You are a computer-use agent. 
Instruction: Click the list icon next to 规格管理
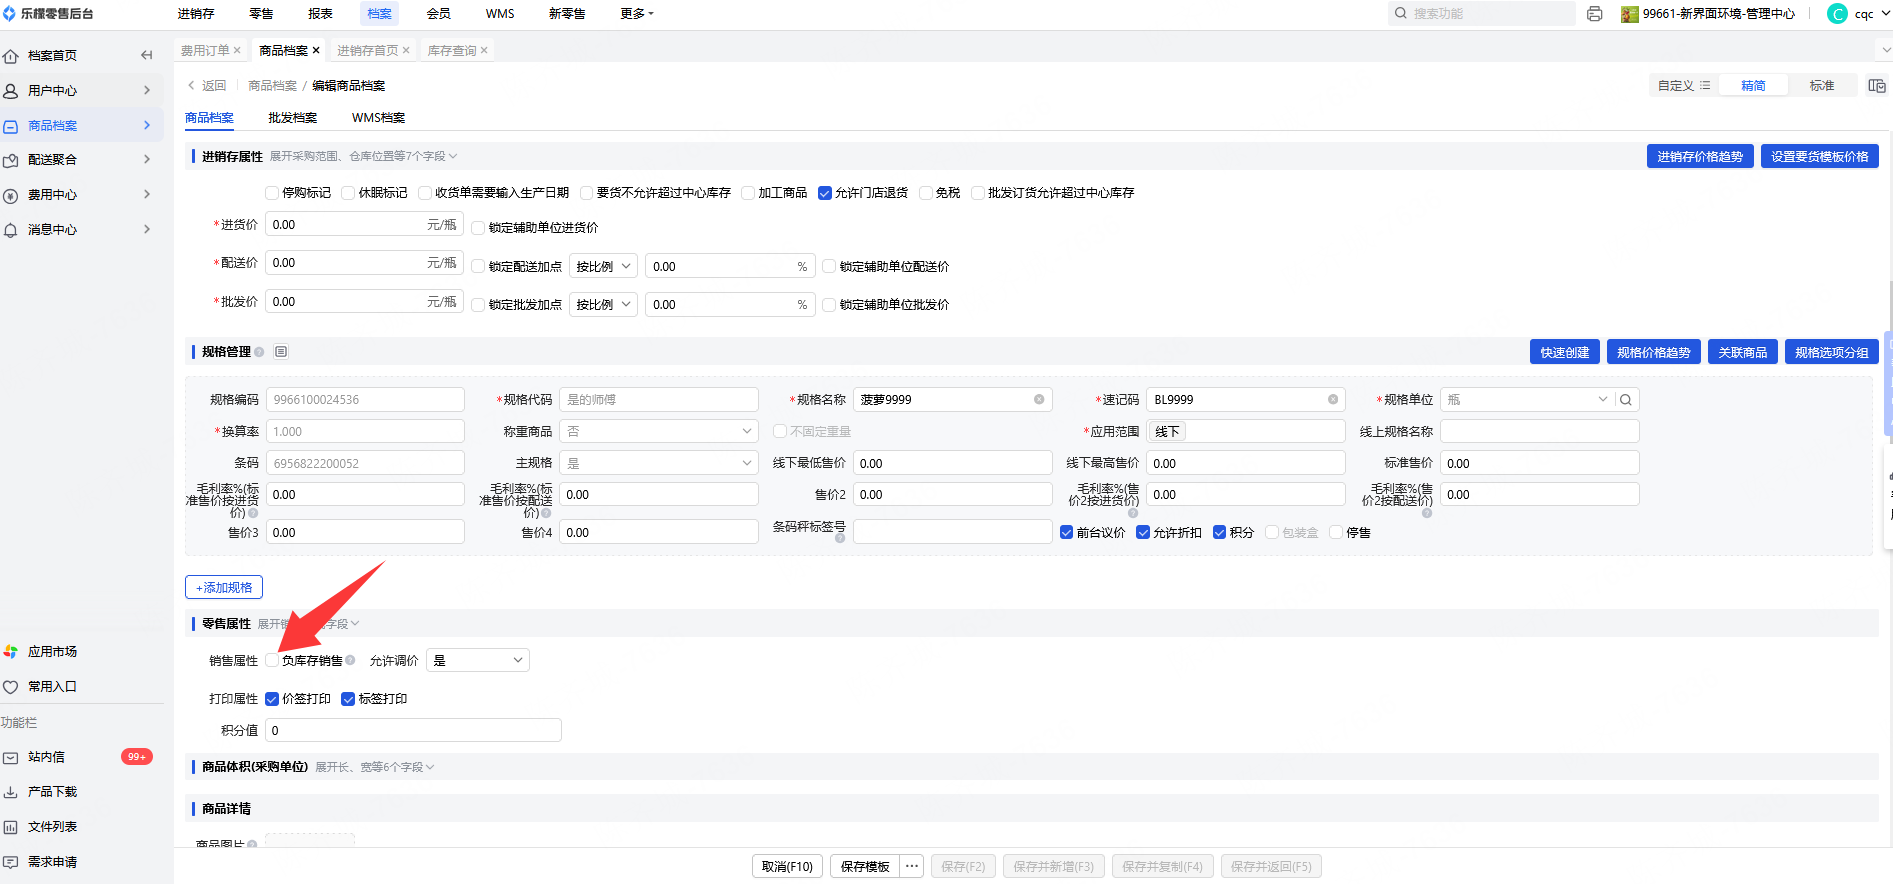point(281,352)
